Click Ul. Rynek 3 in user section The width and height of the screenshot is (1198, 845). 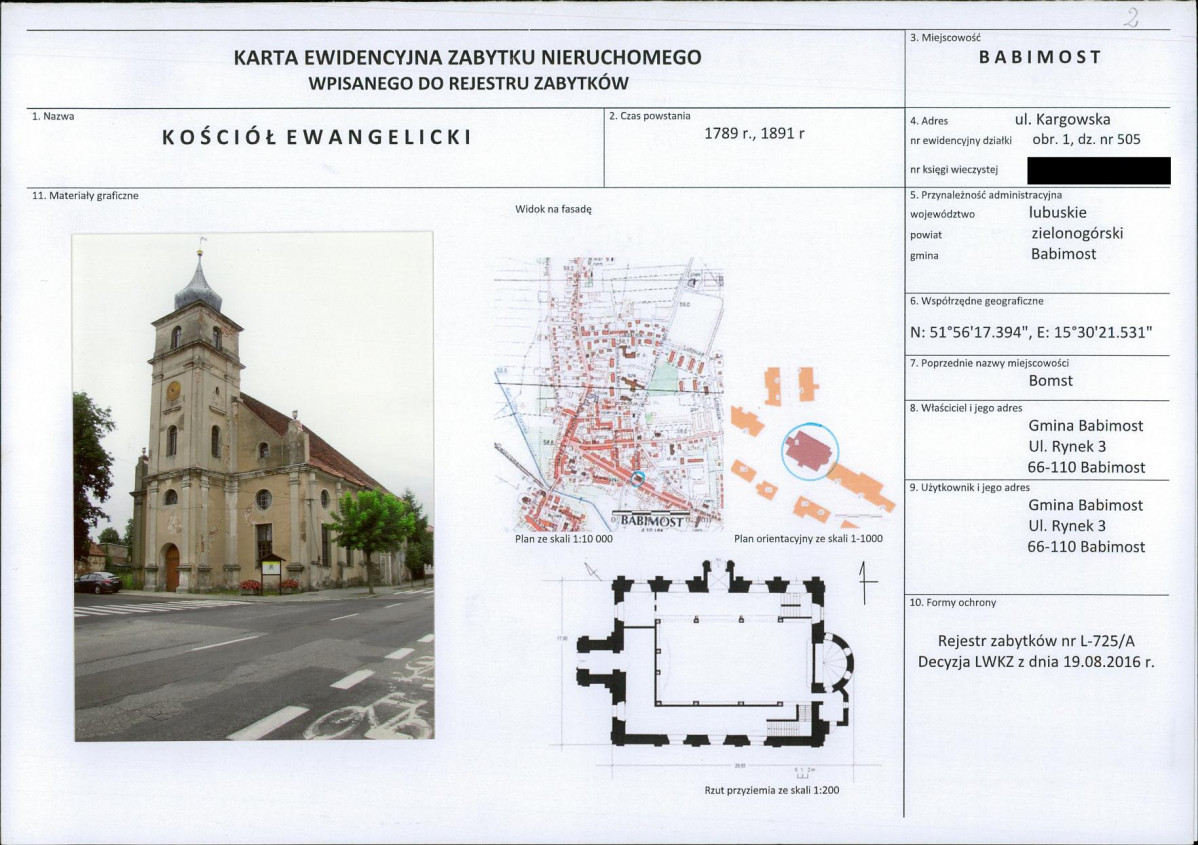point(1067,526)
